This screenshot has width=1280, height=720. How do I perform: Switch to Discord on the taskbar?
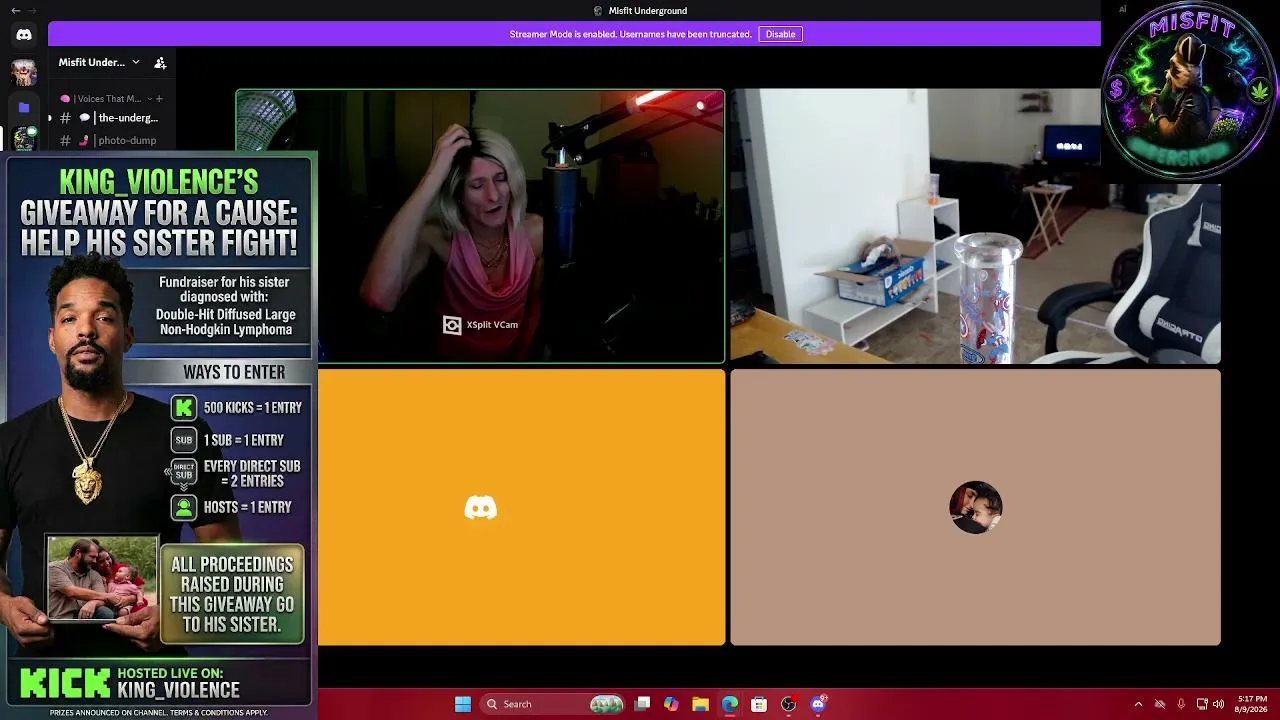(x=818, y=704)
